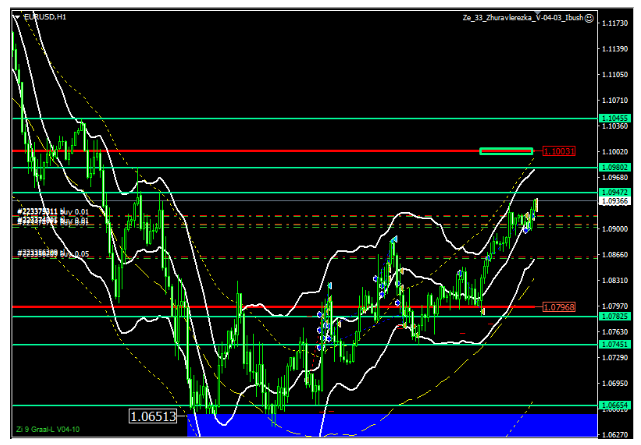641x445 pixels.
Task: Select the white boxed 1.06513 label
Action: [153, 416]
